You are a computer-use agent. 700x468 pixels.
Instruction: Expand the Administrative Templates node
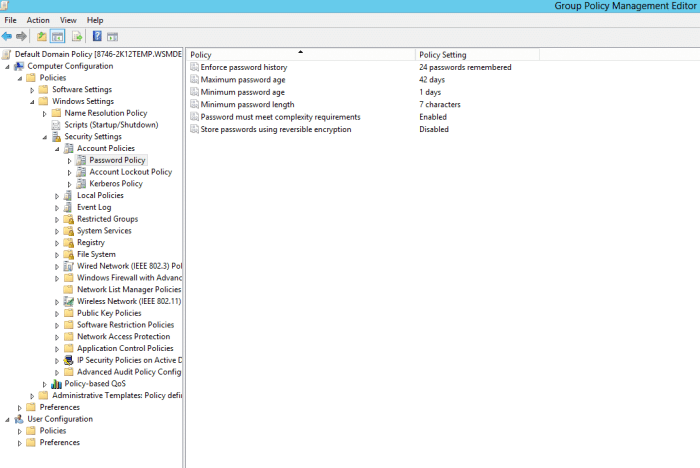click(32, 396)
